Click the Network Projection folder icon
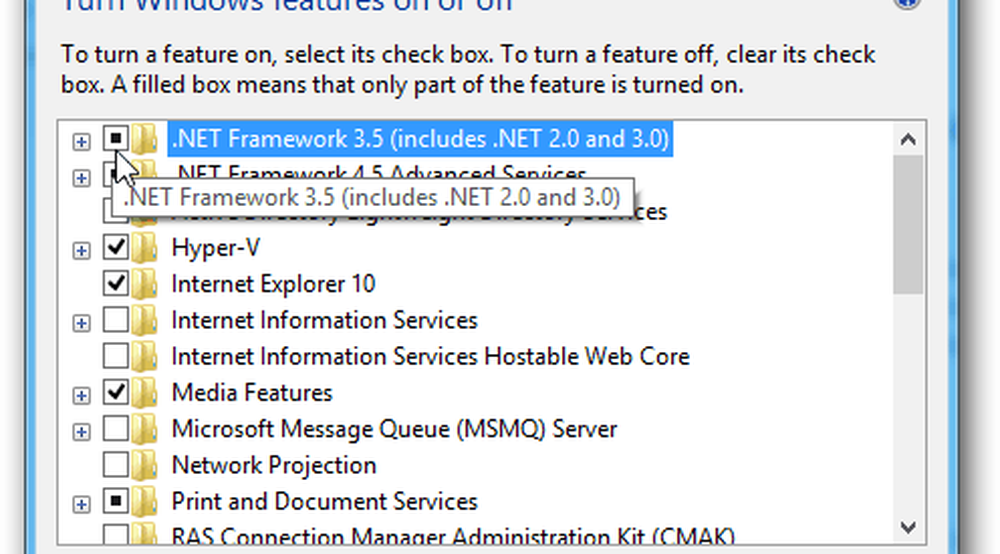Image resolution: width=1000 pixels, height=554 pixels. click(x=145, y=465)
